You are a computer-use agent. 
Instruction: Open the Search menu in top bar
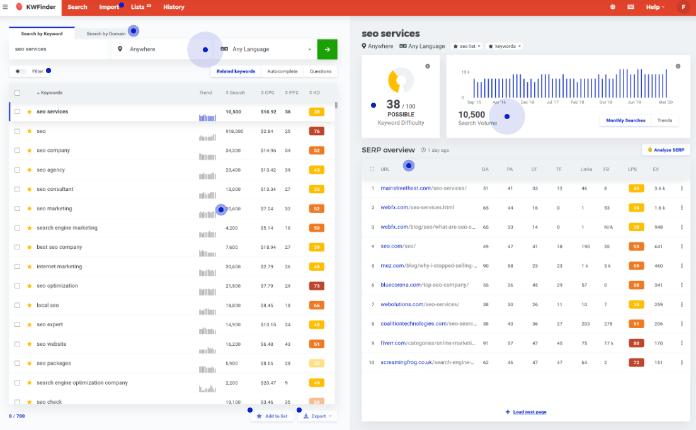(x=77, y=7)
